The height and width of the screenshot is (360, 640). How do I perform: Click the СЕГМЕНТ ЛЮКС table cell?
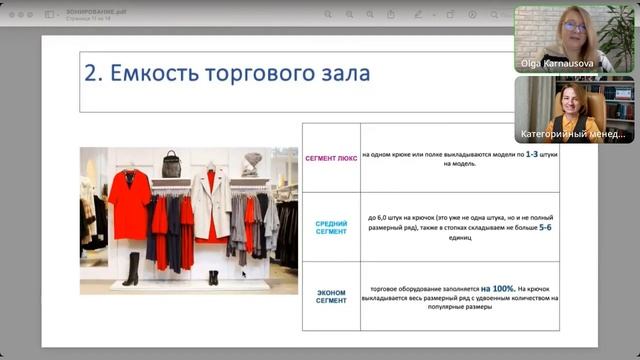click(331, 158)
